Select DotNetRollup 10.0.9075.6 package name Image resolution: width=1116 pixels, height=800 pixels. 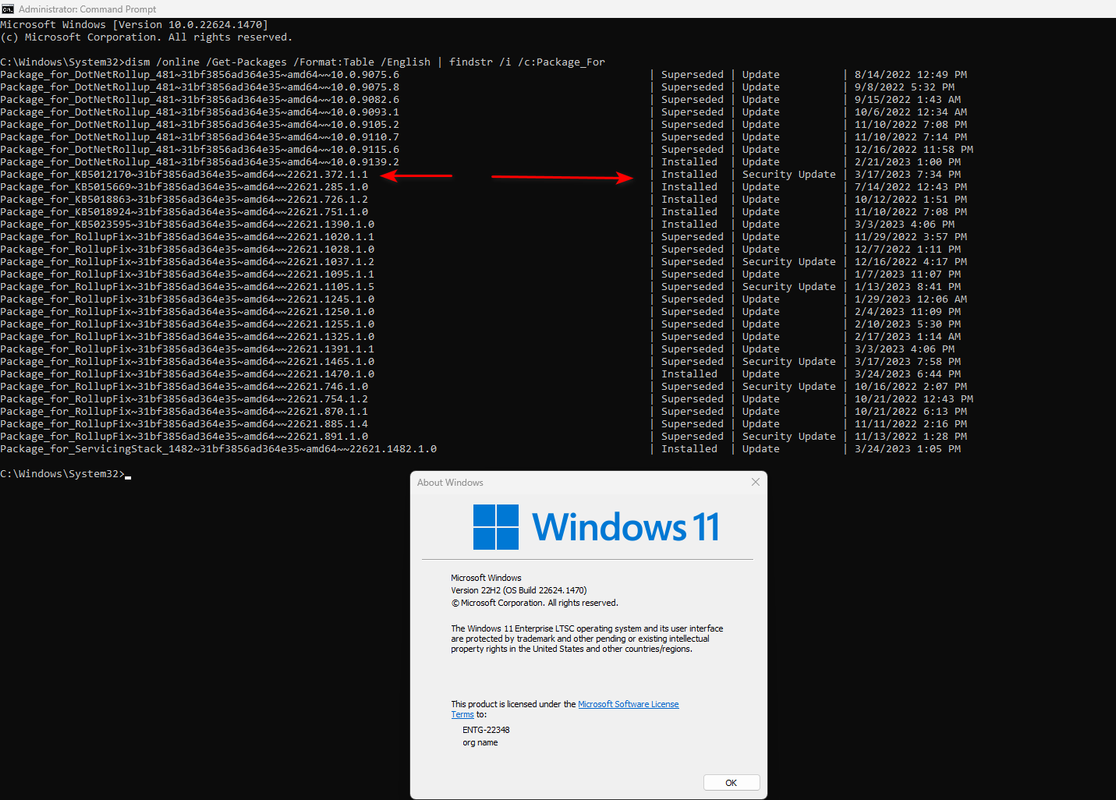pos(200,75)
